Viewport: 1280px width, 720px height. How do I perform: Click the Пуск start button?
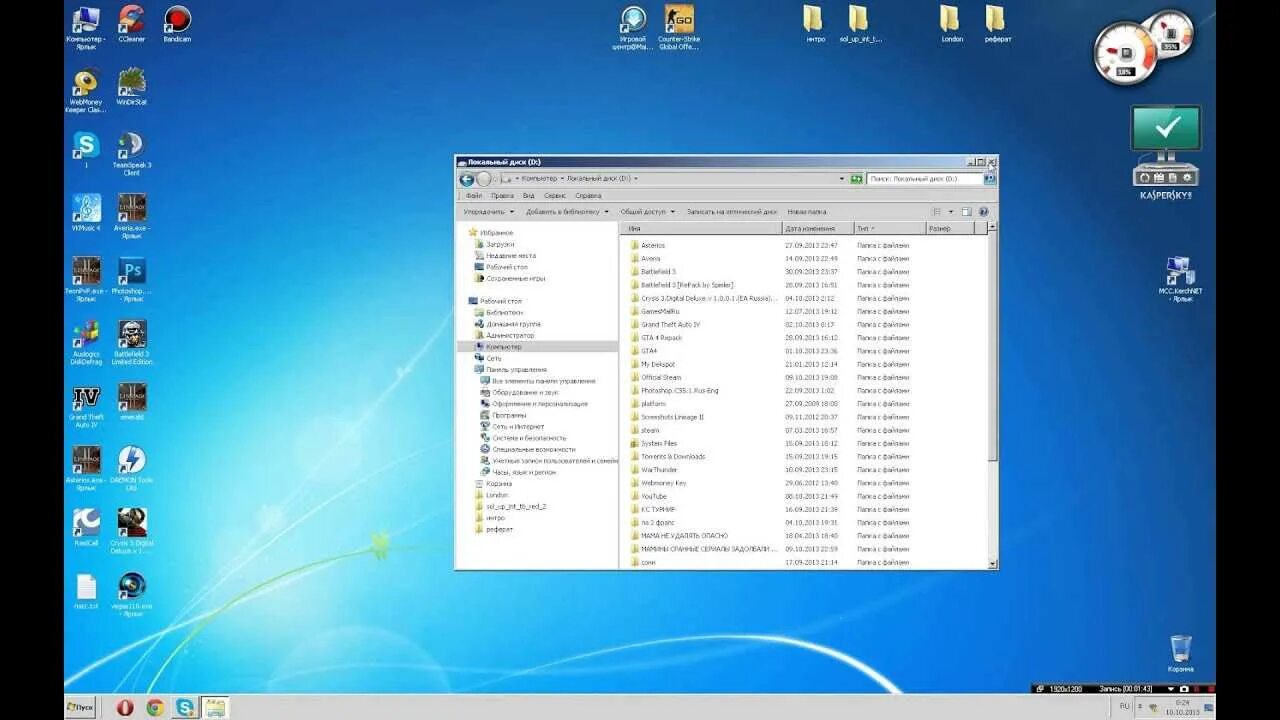click(81, 707)
